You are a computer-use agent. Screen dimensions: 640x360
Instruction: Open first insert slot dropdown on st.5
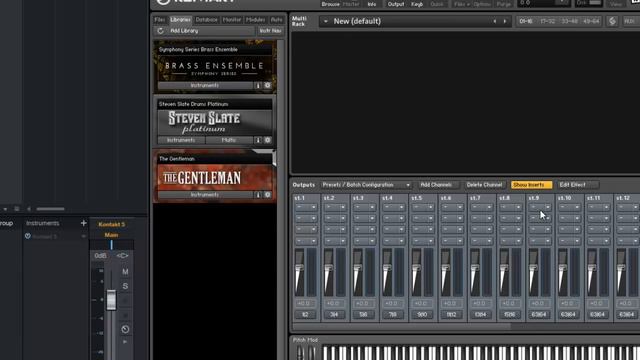coord(422,207)
